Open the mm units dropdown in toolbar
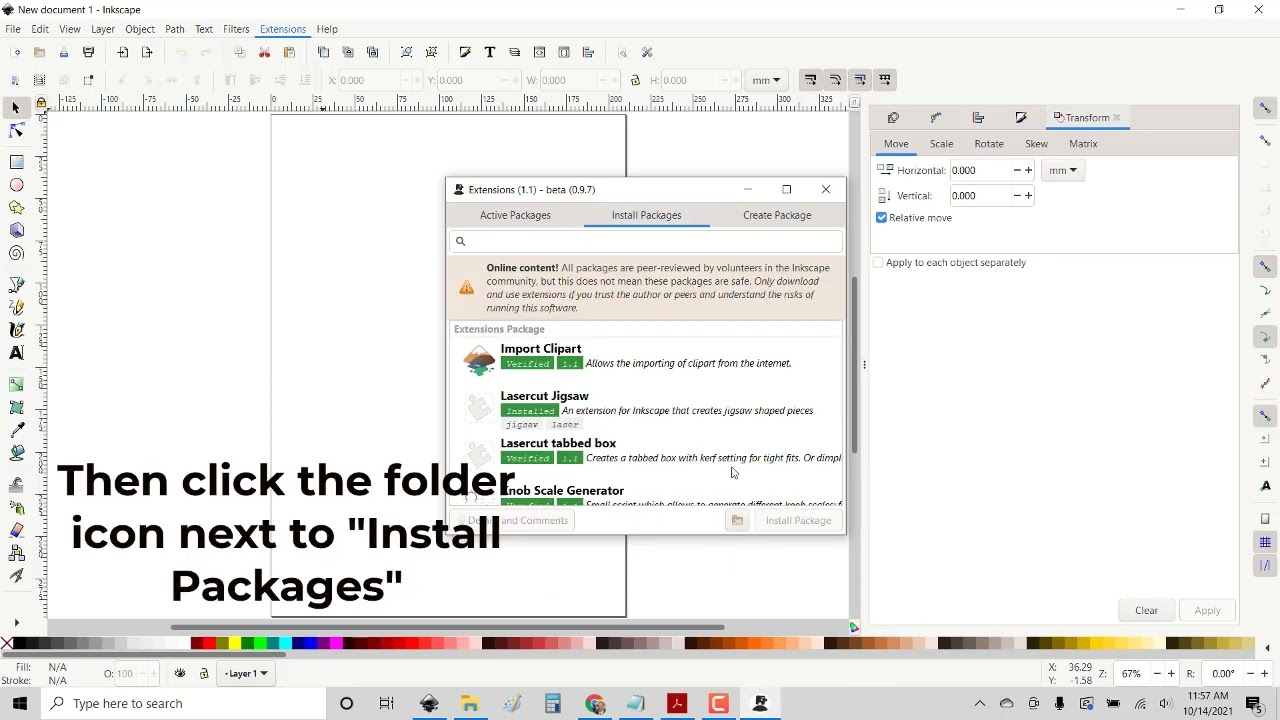 click(x=767, y=80)
